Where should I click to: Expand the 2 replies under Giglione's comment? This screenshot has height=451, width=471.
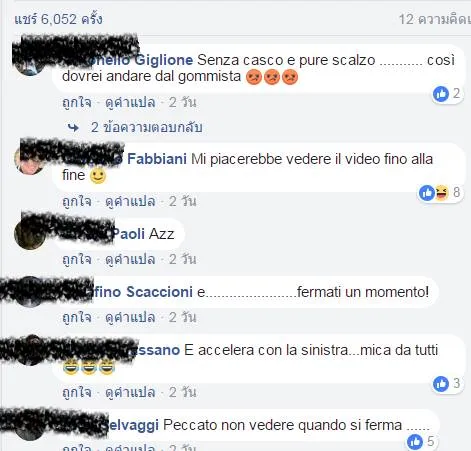tap(147, 127)
